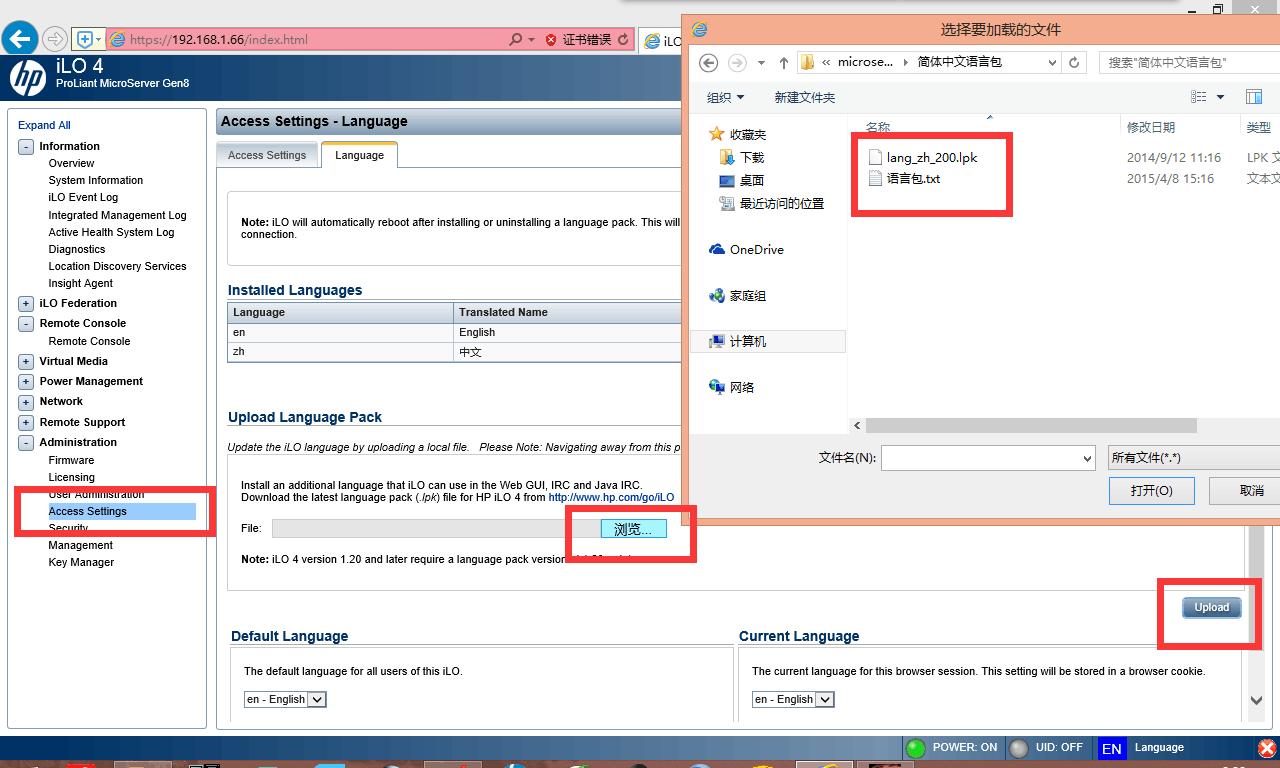Refresh the file dialog folder view
The height and width of the screenshot is (768, 1280).
pos(1075,62)
